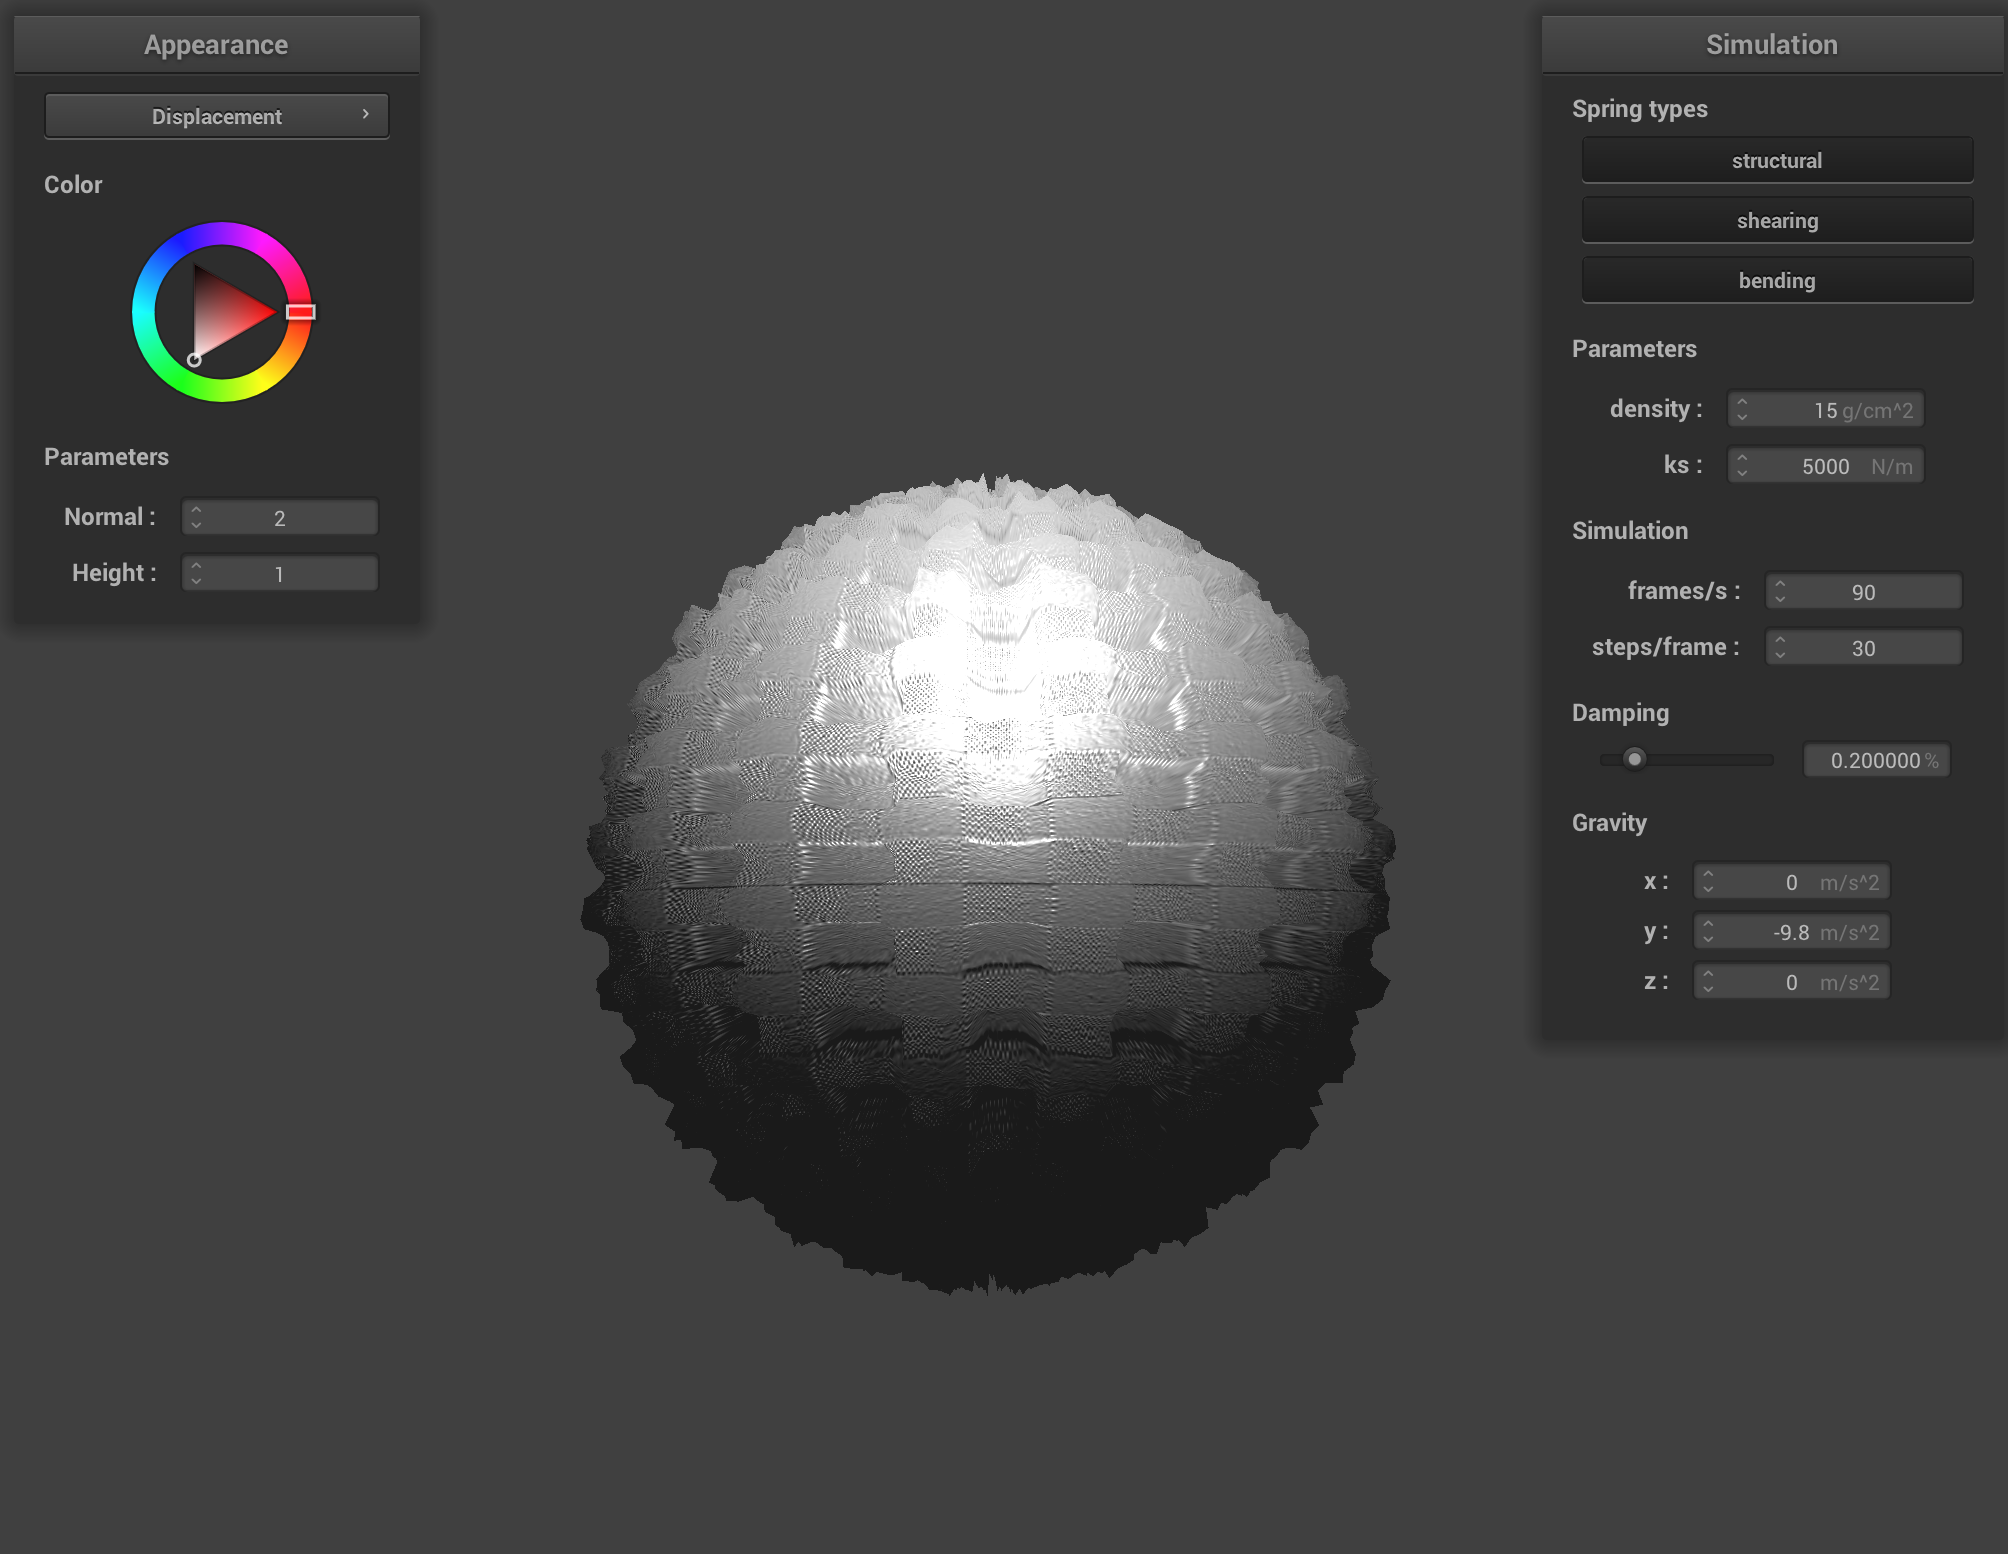The height and width of the screenshot is (1554, 2008).
Task: Click the frames/s value field
Action: (1864, 591)
